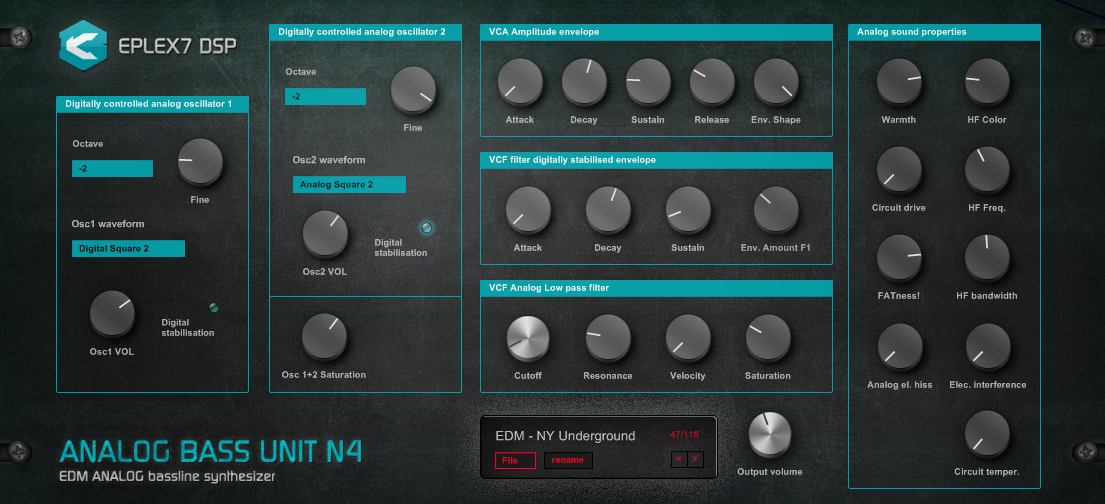Viewport: 1105px width, 504px height.
Task: Click the Env. Amount F1 knob
Action: tap(777, 209)
